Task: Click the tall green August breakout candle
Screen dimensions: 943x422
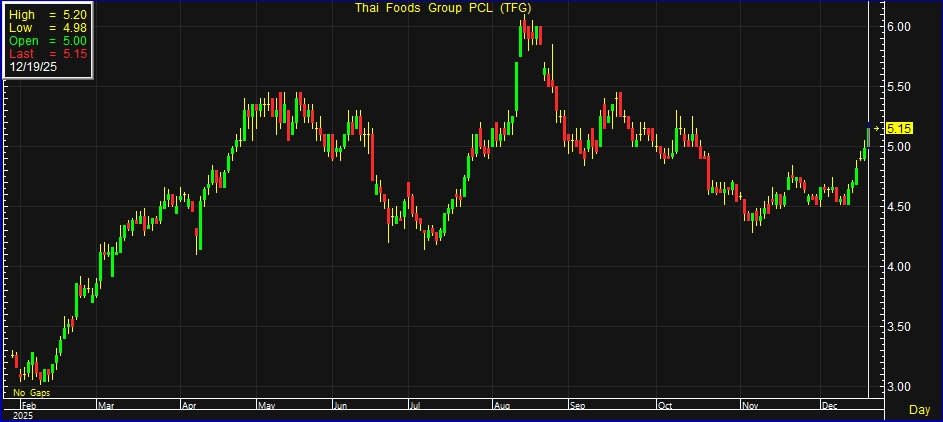Action: click(517, 88)
